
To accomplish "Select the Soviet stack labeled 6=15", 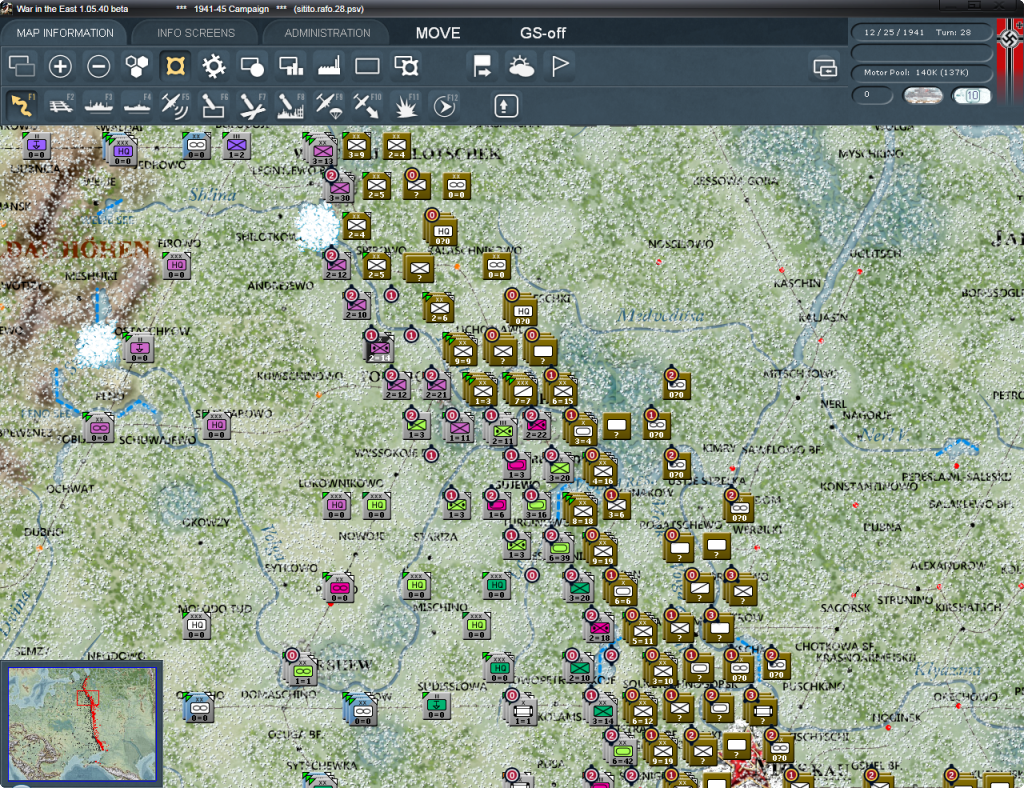I will 562,390.
